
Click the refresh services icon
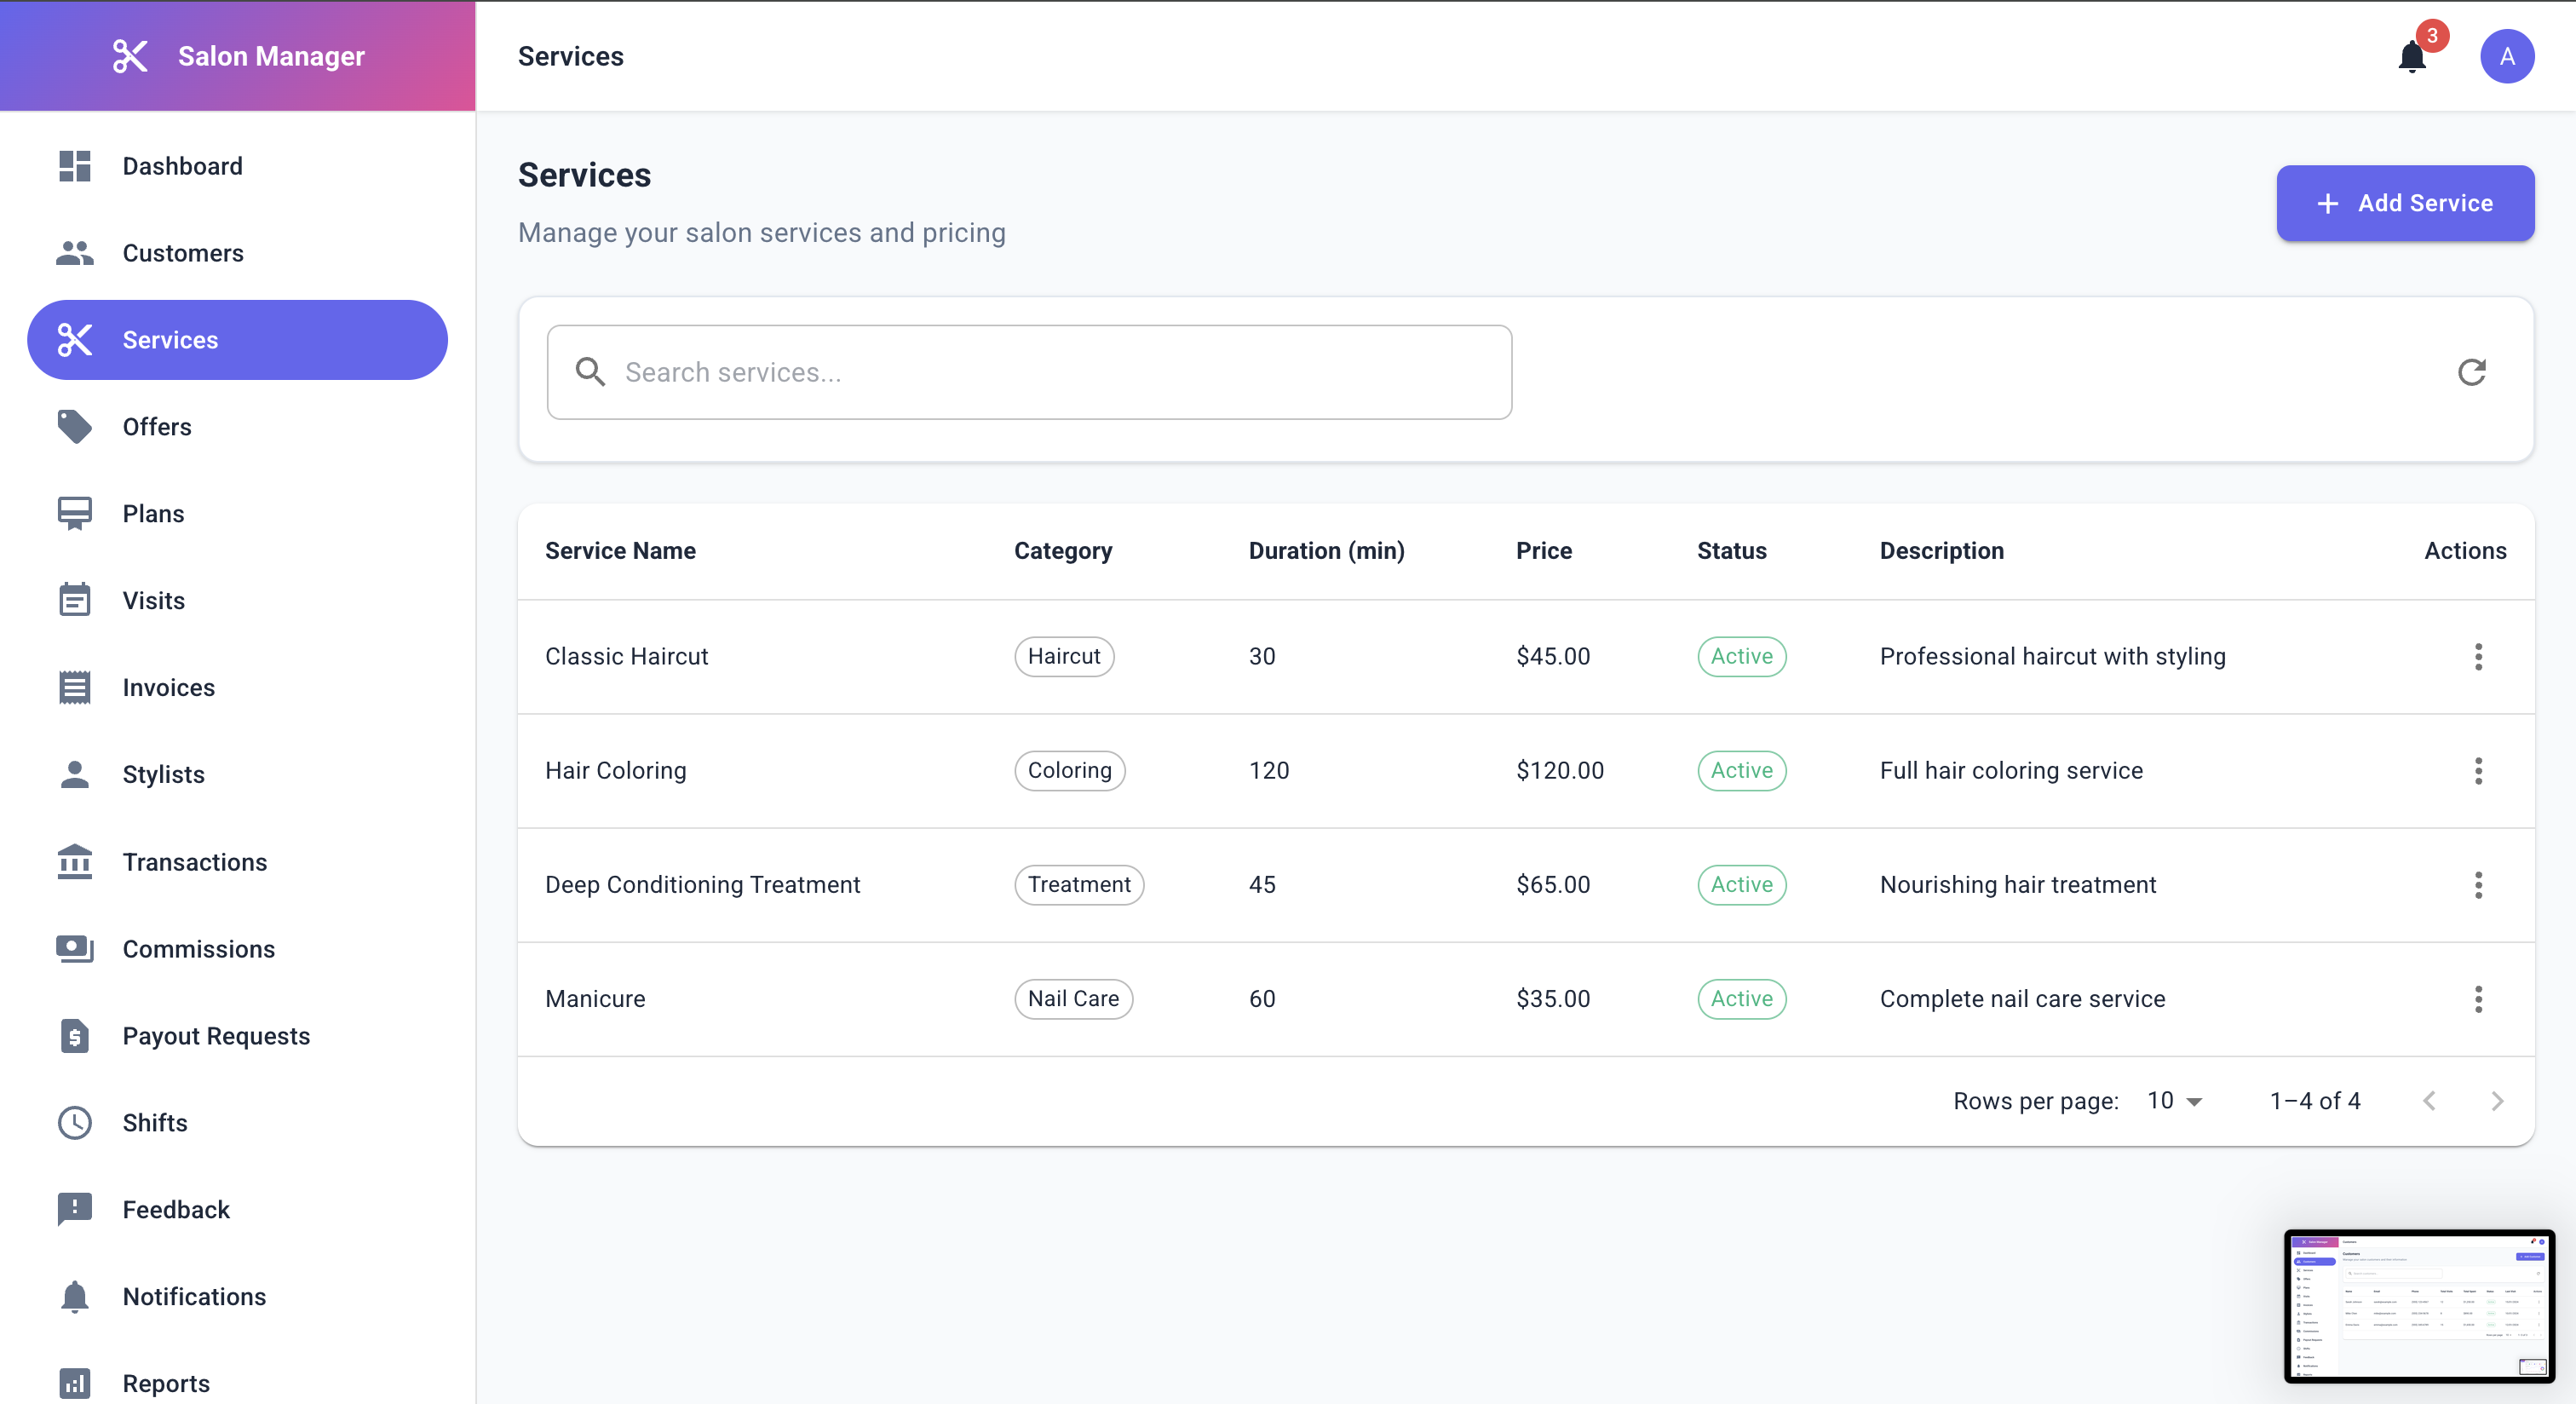[x=2471, y=372]
